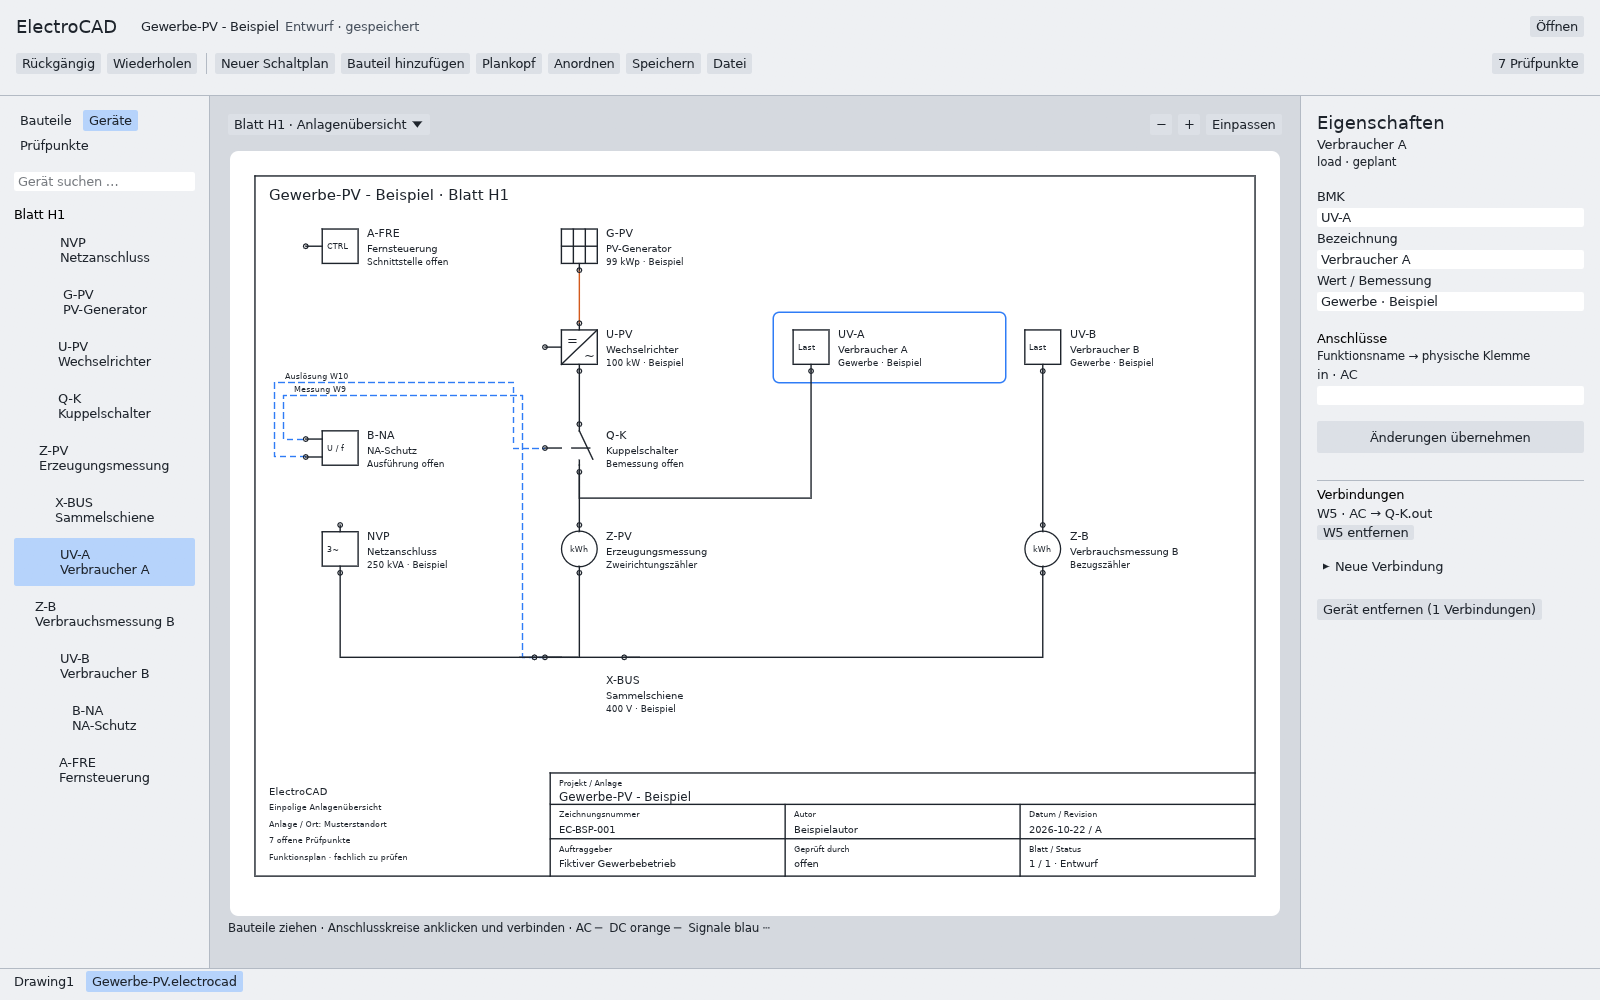
Task: Click Änderungen übernehmen
Action: 1450,437
